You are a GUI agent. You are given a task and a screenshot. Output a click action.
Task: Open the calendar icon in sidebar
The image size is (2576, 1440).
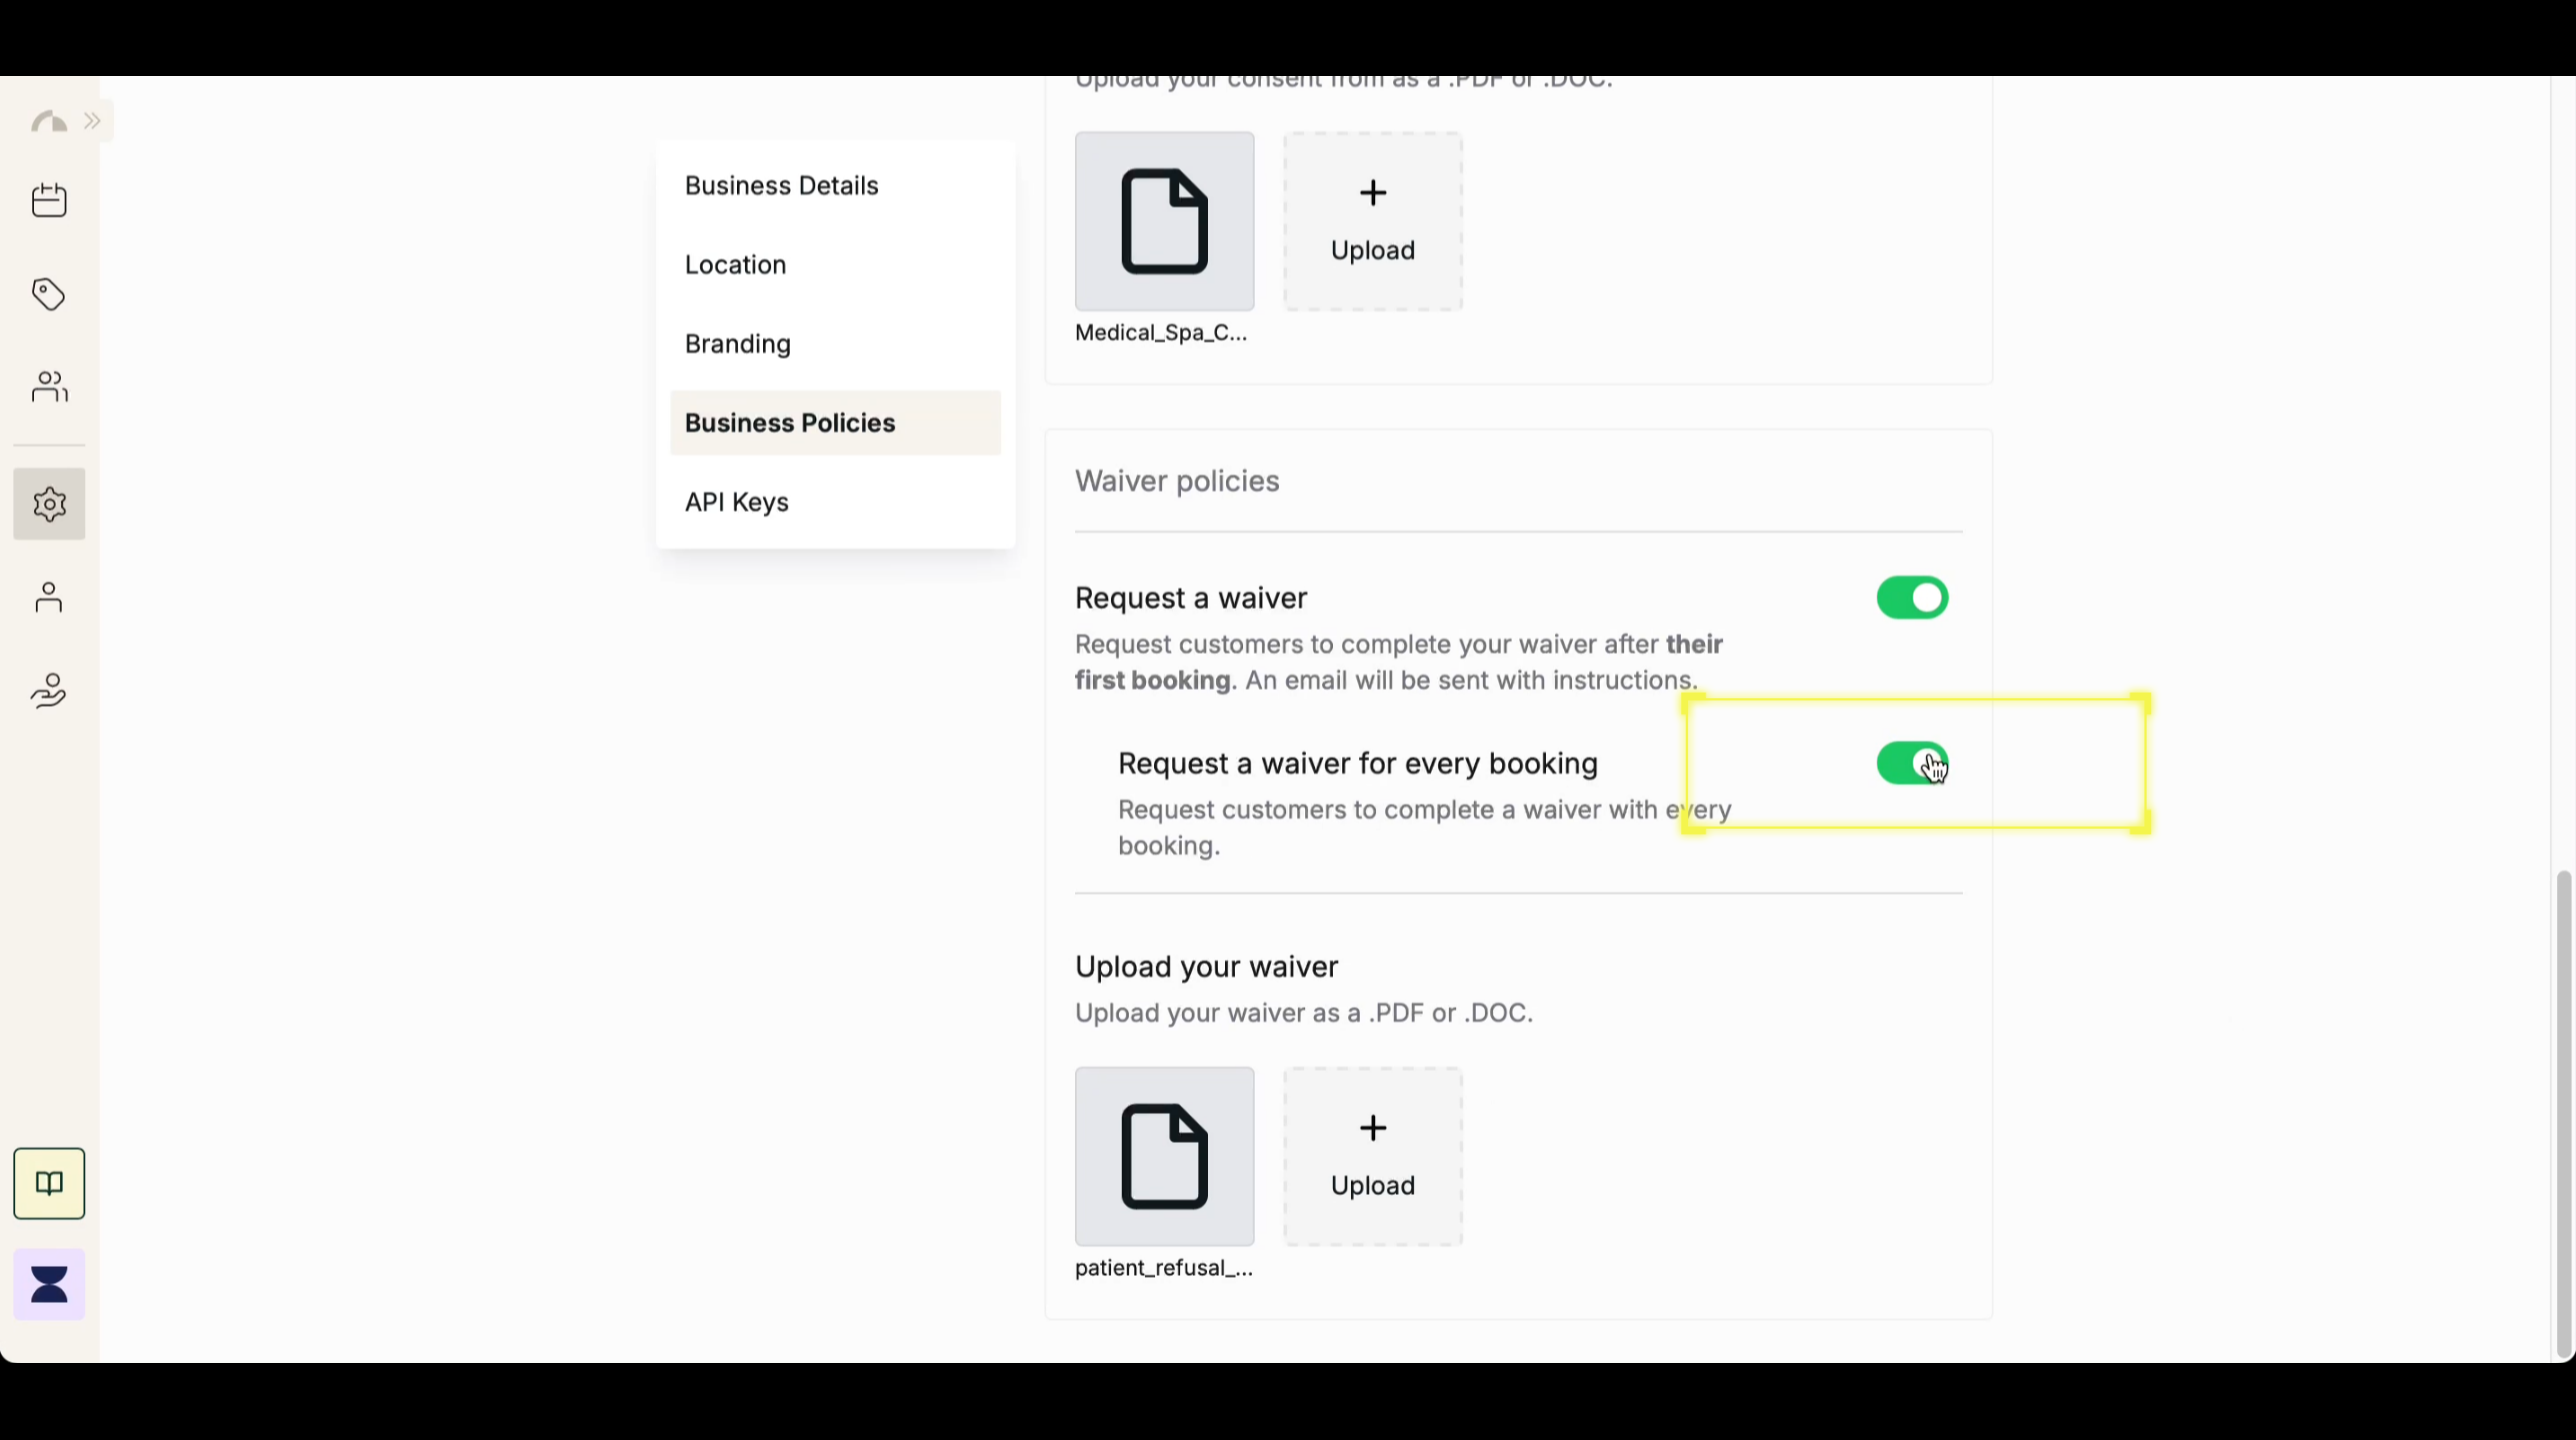pyautogui.click(x=49, y=200)
